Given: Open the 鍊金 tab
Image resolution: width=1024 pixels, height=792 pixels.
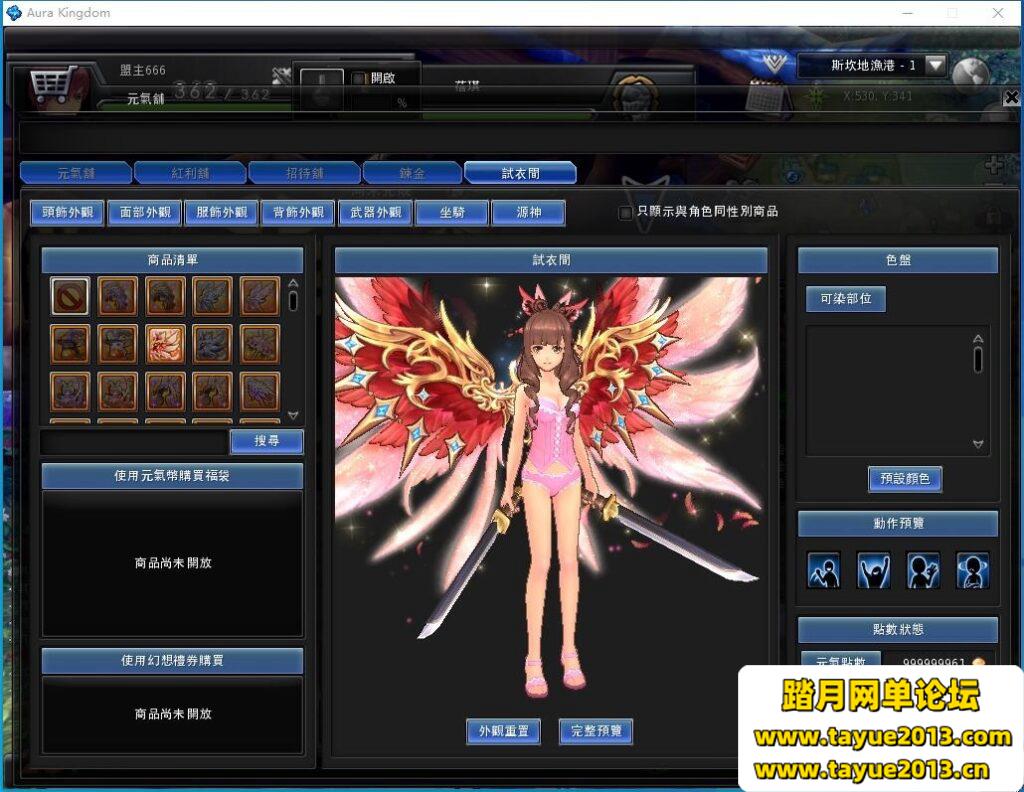Looking at the screenshot, I should [412, 173].
